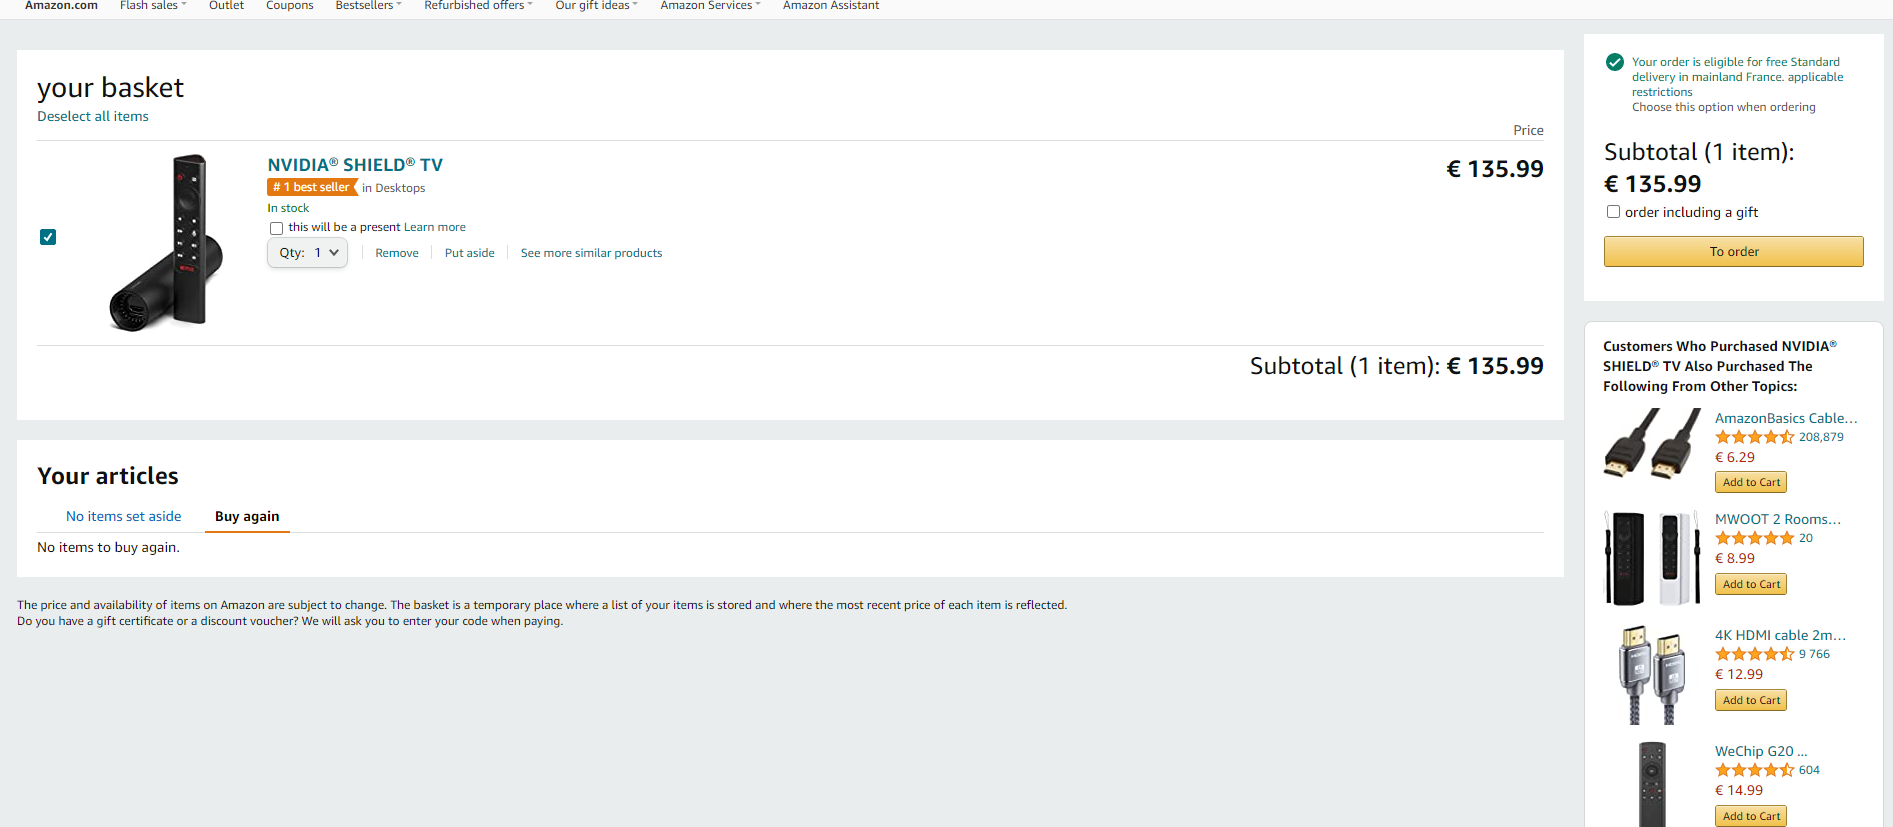Click the 'In stock' status text

(x=288, y=208)
